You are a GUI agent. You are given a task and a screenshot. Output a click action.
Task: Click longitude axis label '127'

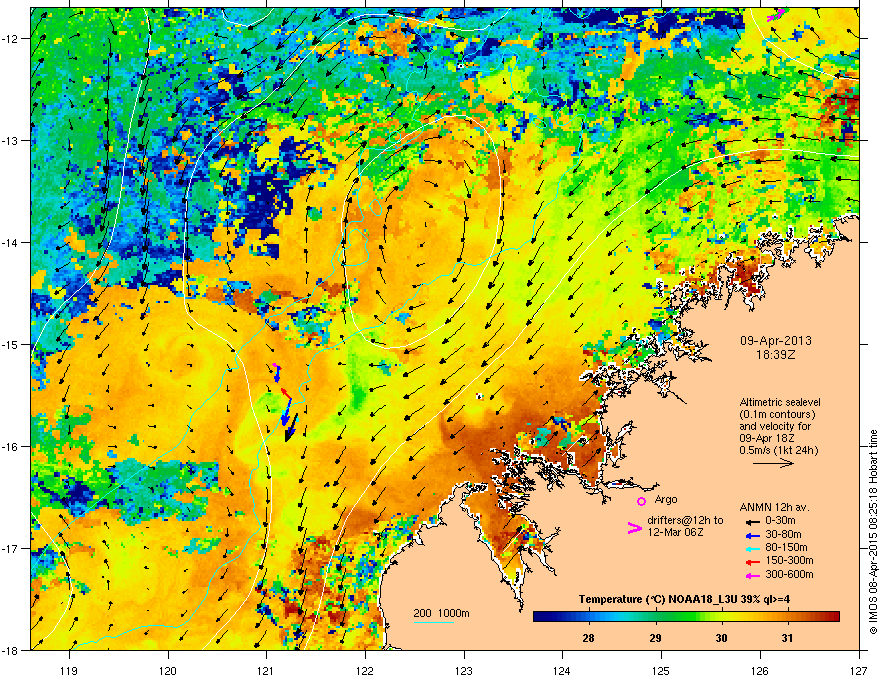point(859,670)
